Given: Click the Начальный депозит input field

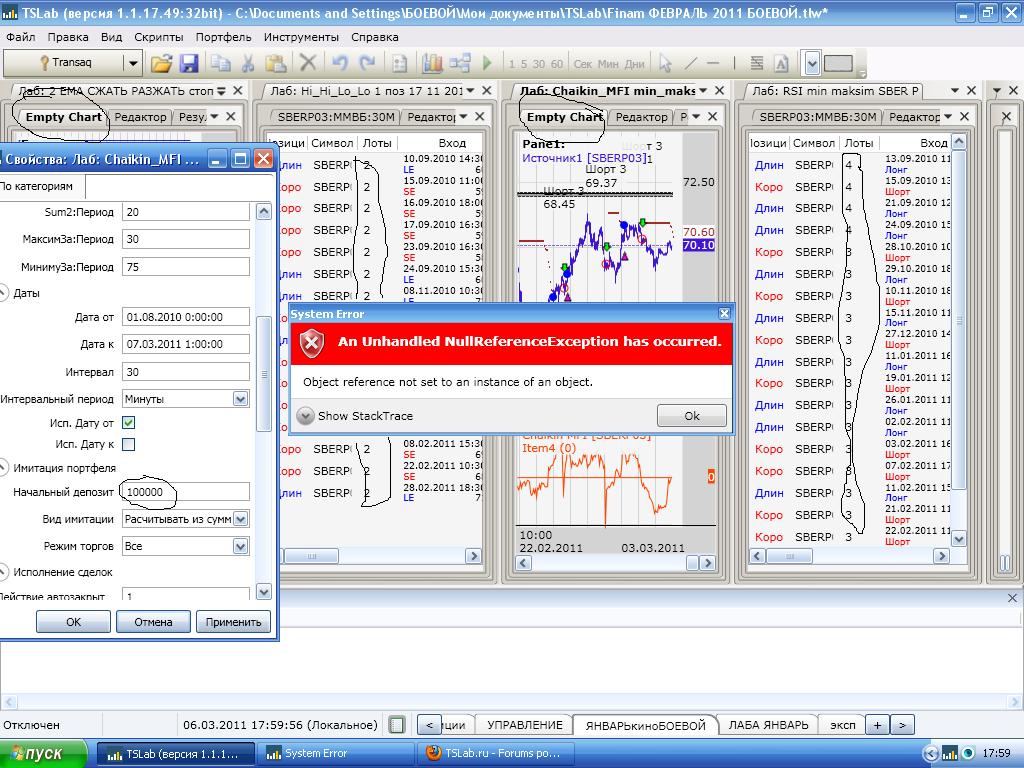Looking at the screenshot, I should pos(185,492).
